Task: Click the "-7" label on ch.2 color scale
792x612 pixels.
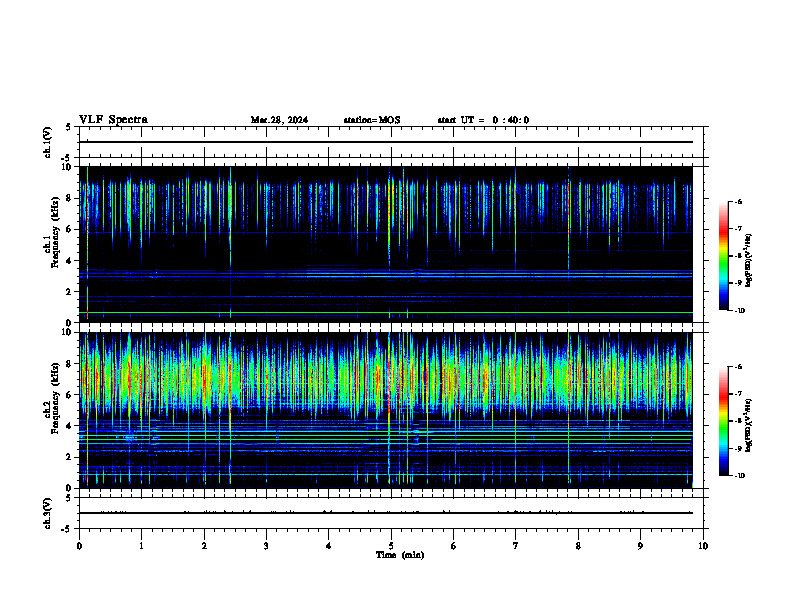Action: pos(738,394)
